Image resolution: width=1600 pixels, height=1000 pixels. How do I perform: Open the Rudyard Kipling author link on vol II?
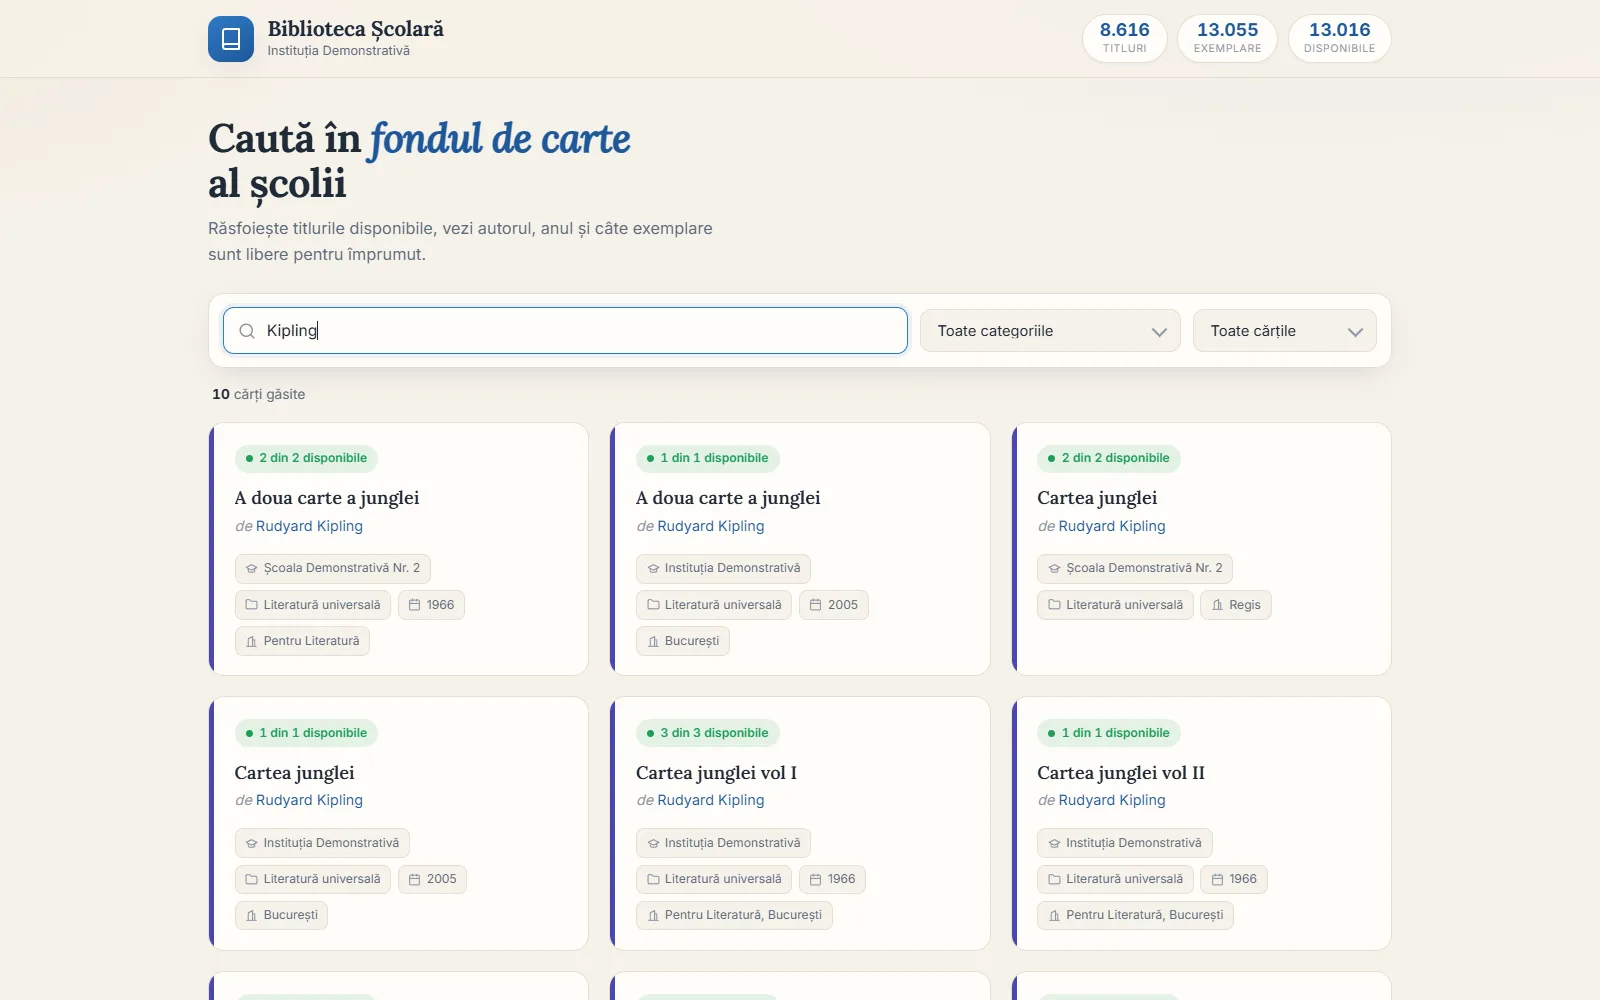click(x=1112, y=800)
